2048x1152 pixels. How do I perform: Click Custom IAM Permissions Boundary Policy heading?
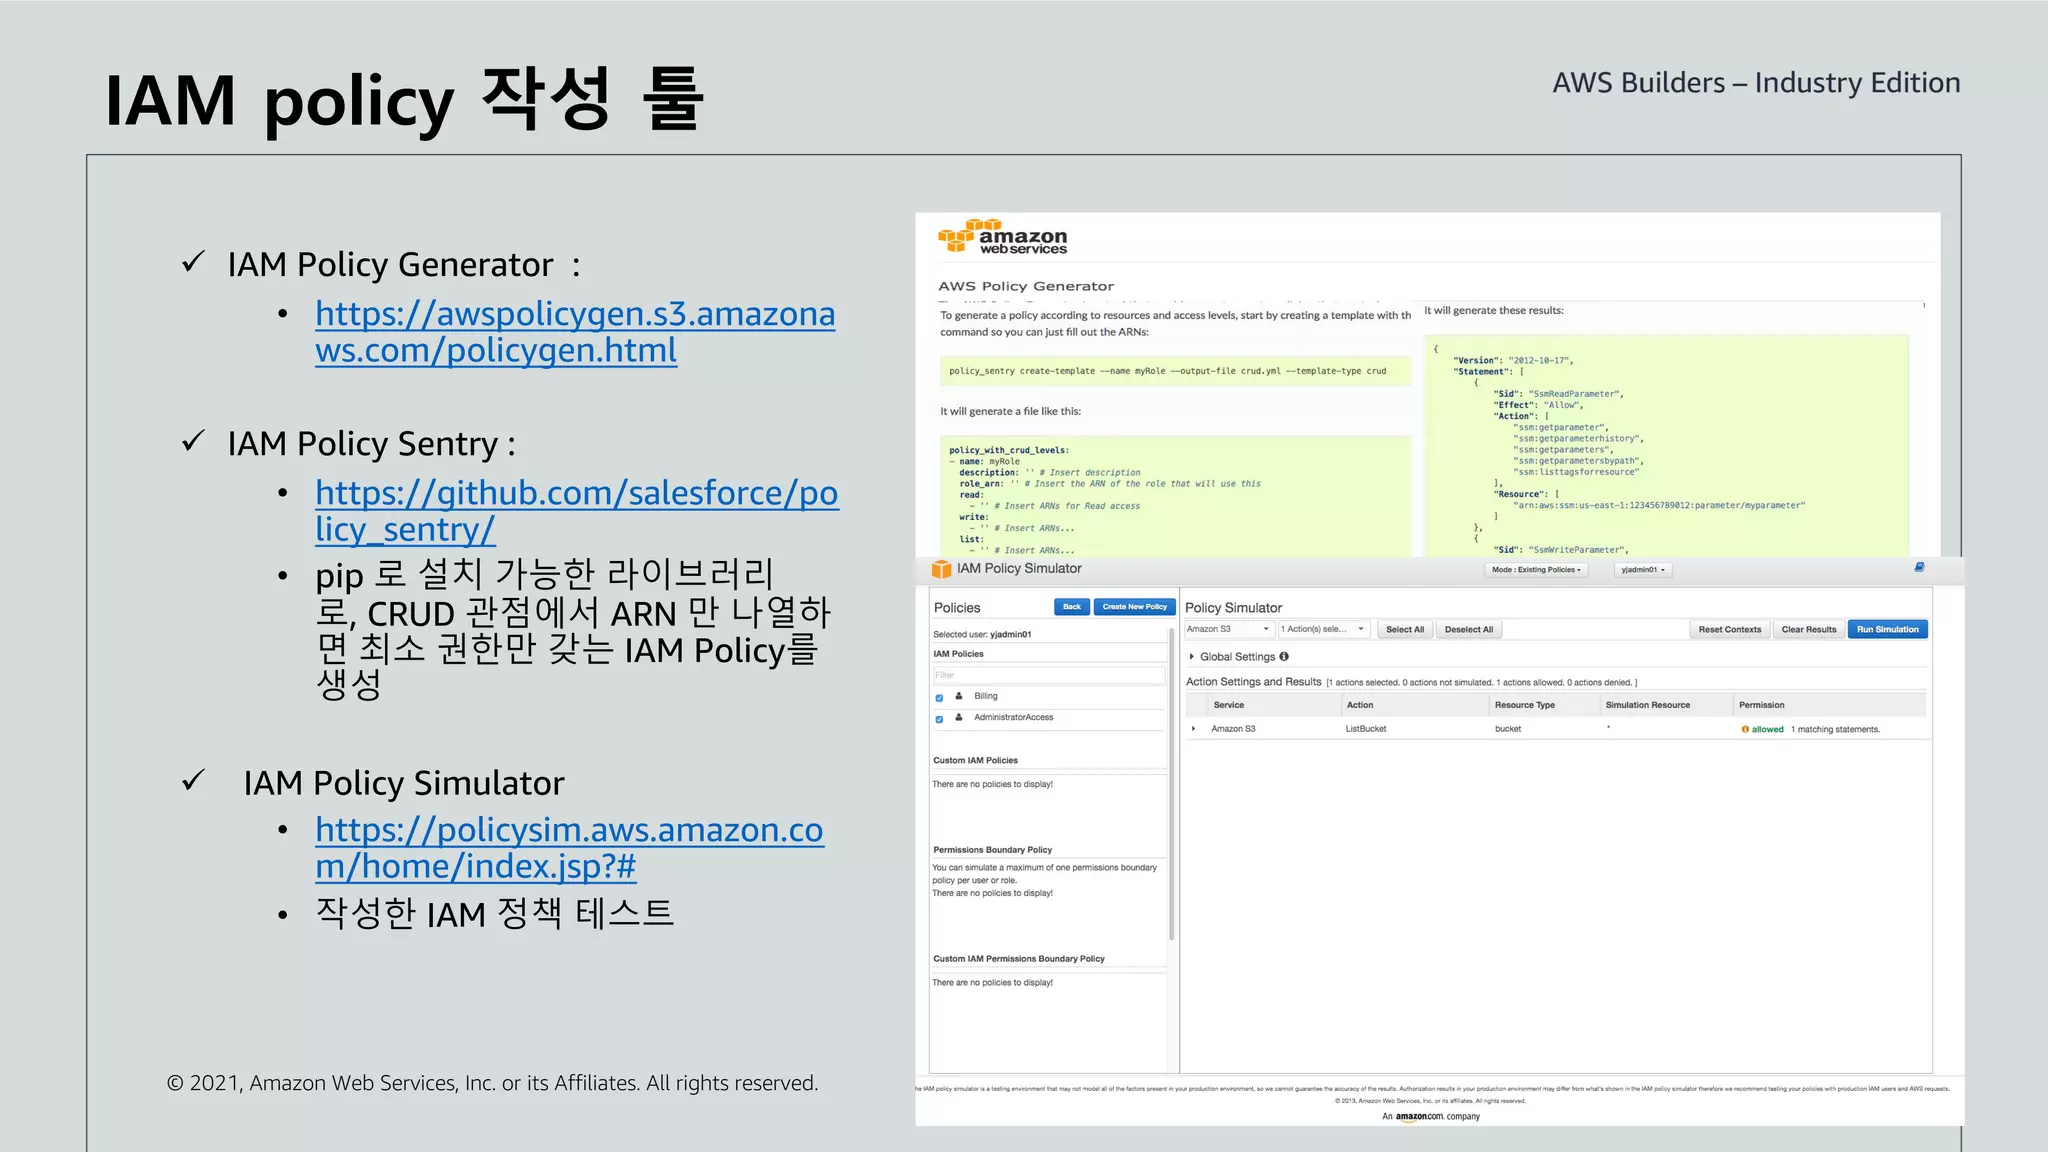(1018, 959)
